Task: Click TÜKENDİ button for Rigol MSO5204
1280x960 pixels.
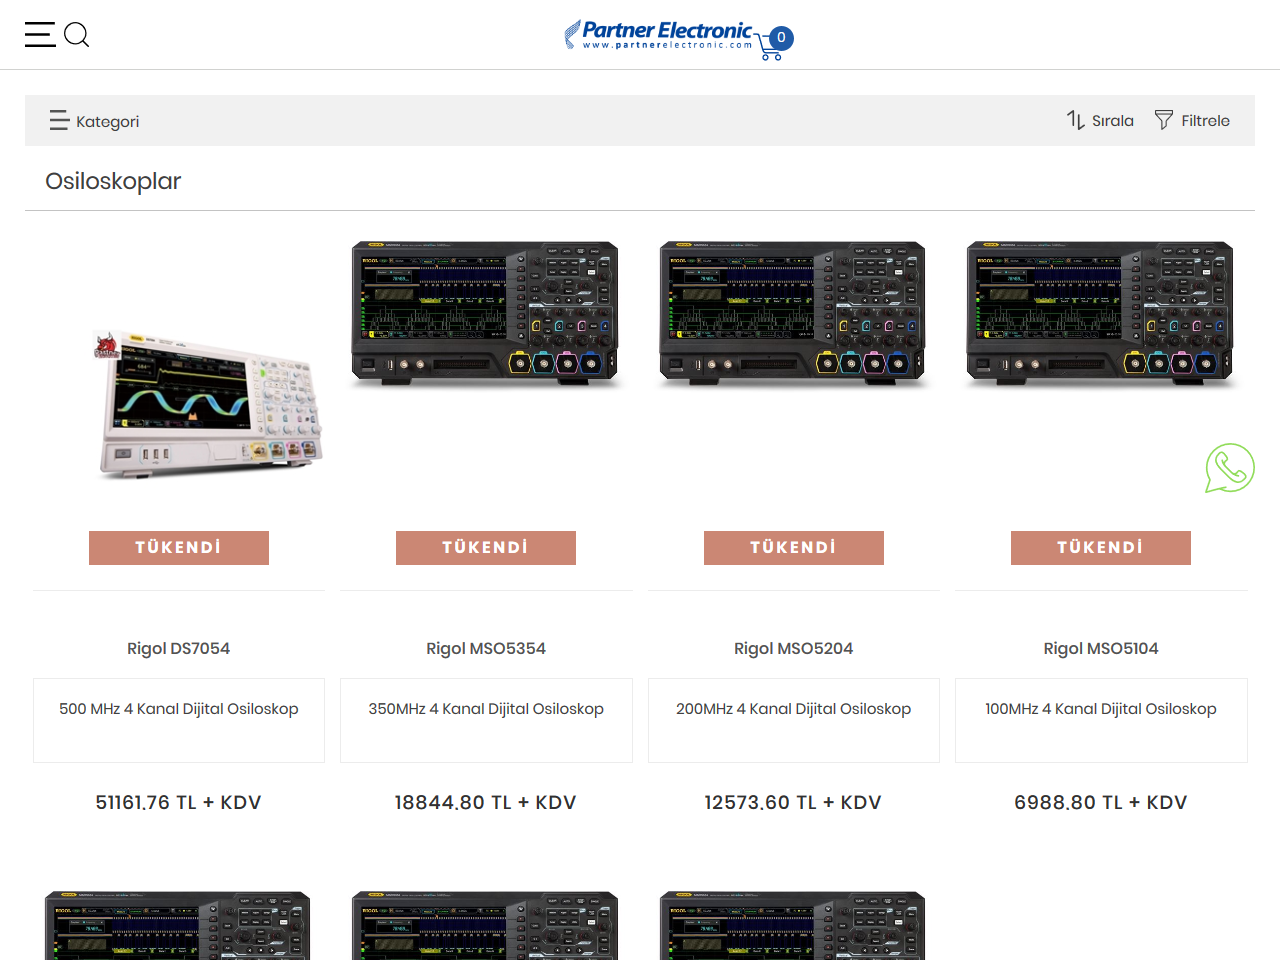Action: pos(794,548)
